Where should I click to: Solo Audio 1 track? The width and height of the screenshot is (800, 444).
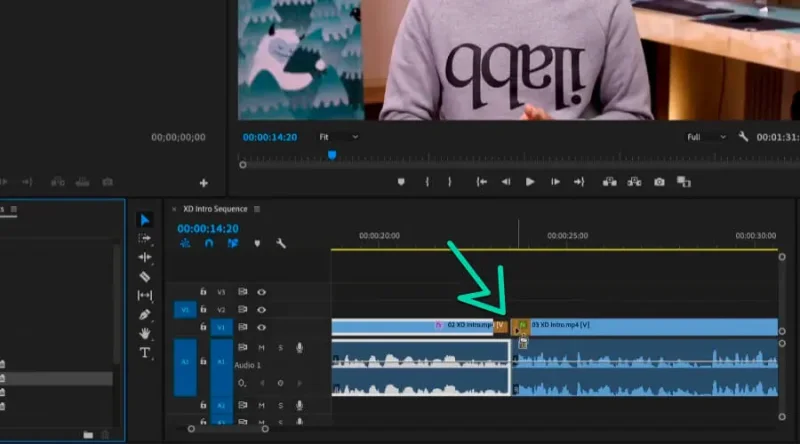[x=281, y=348]
